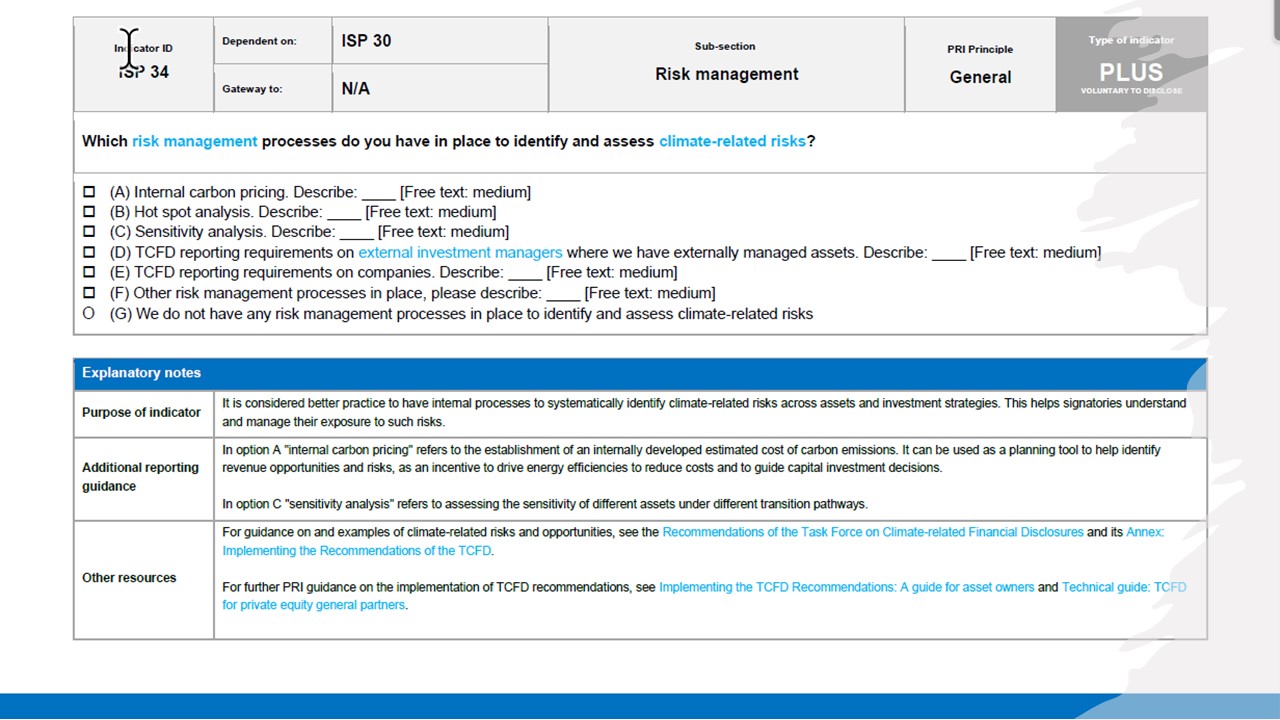
Task: Open the 'risk management' glossary link
Action: click(195, 141)
